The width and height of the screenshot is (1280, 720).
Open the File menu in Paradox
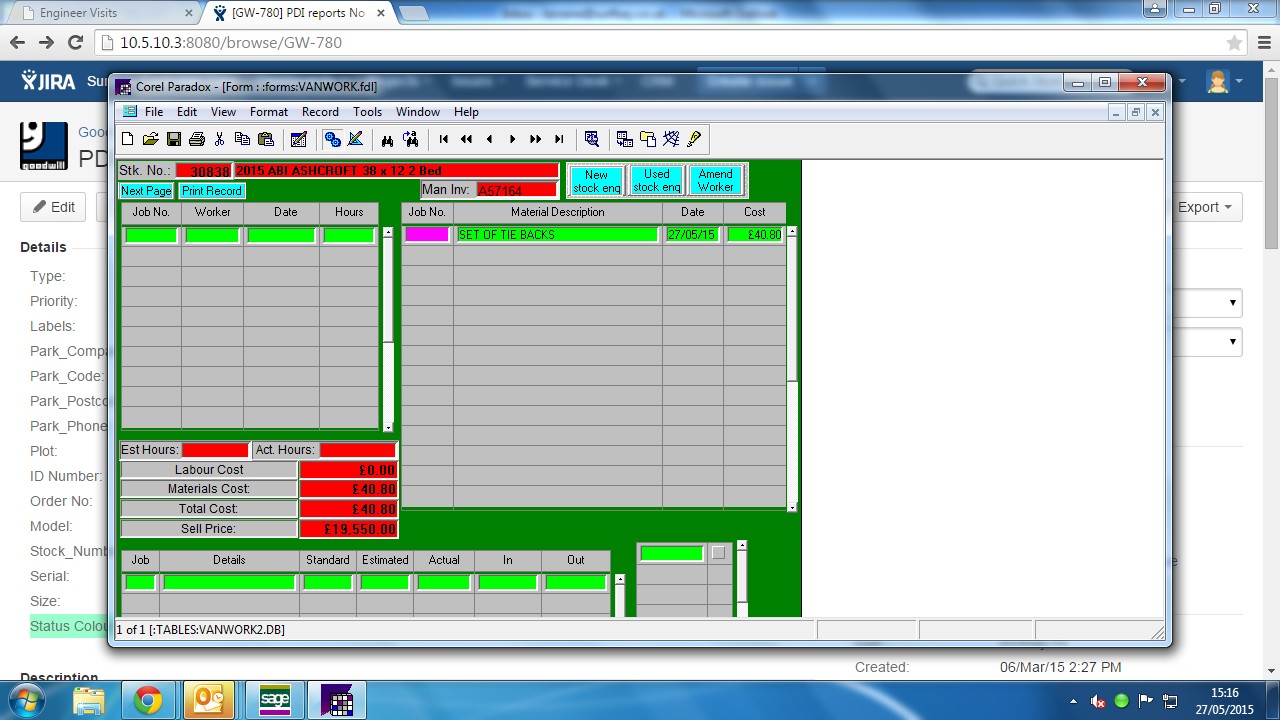click(154, 112)
